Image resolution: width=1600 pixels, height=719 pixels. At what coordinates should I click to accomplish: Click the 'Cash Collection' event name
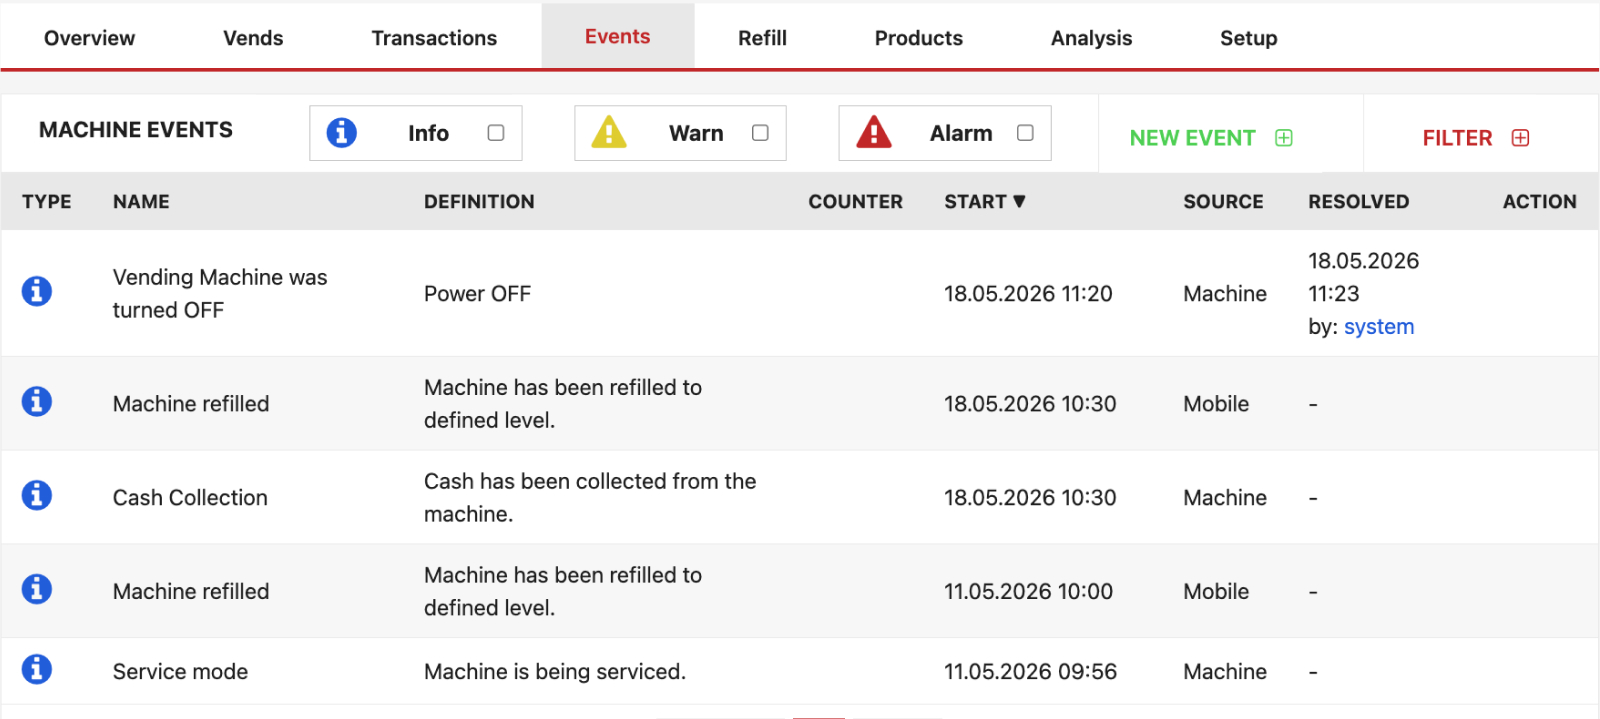tap(190, 498)
